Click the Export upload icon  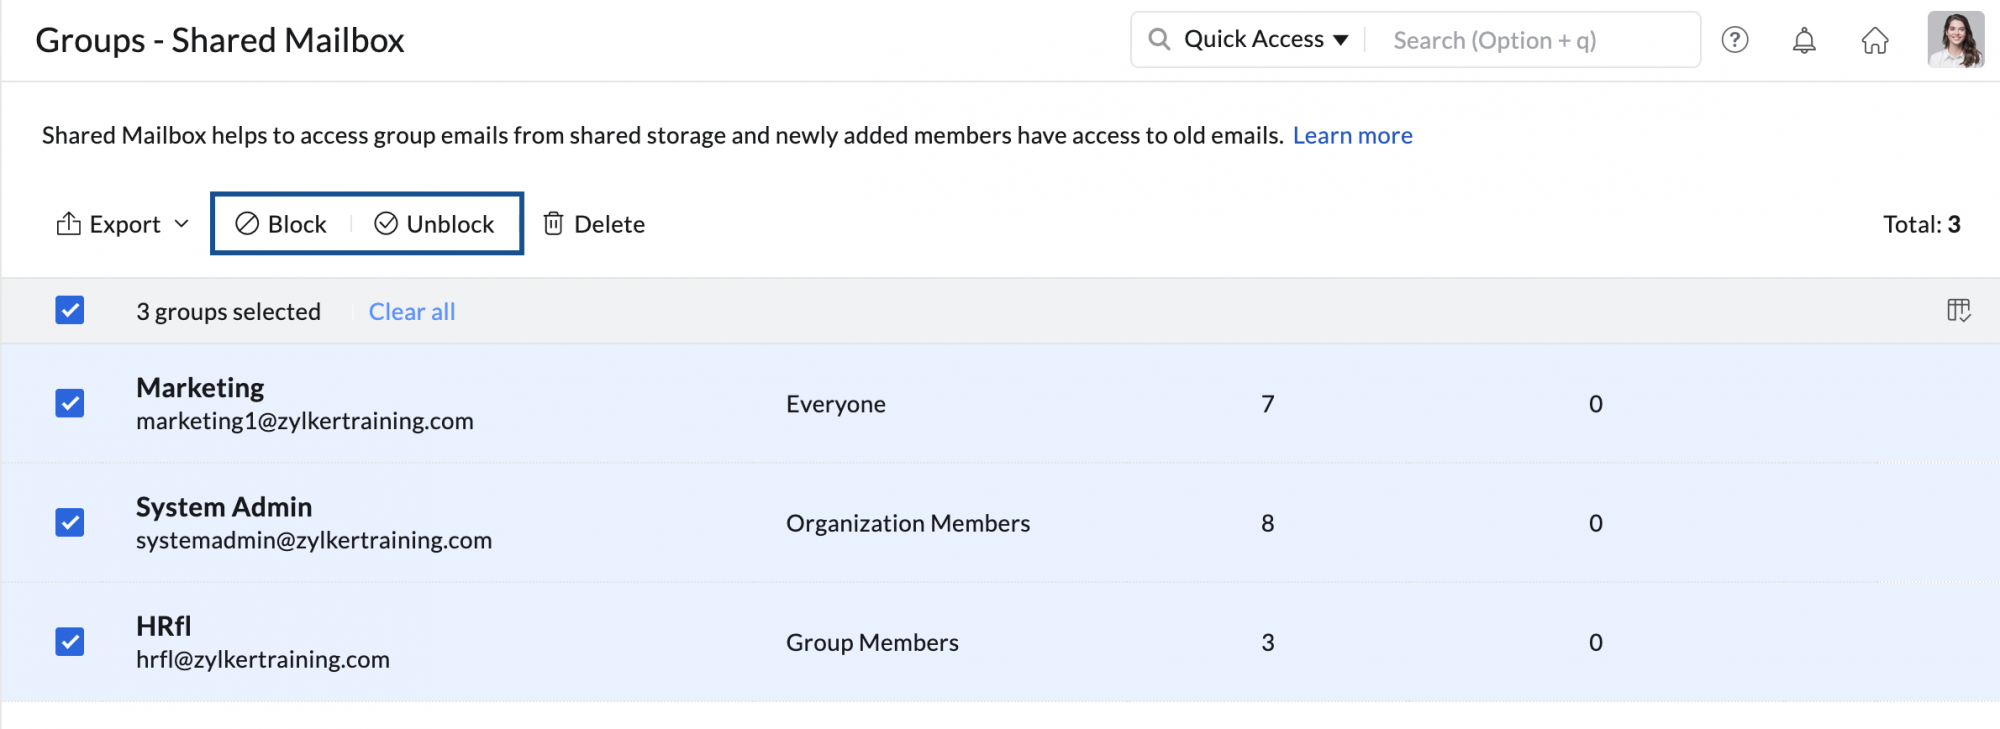coord(69,224)
